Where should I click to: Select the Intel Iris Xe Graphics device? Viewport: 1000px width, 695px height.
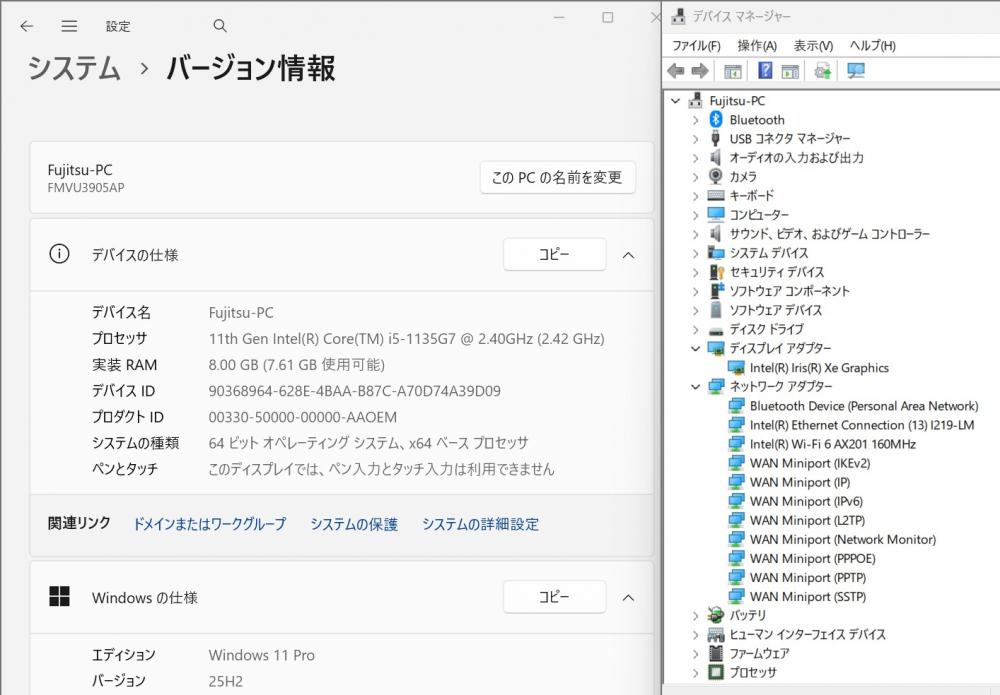tap(818, 368)
